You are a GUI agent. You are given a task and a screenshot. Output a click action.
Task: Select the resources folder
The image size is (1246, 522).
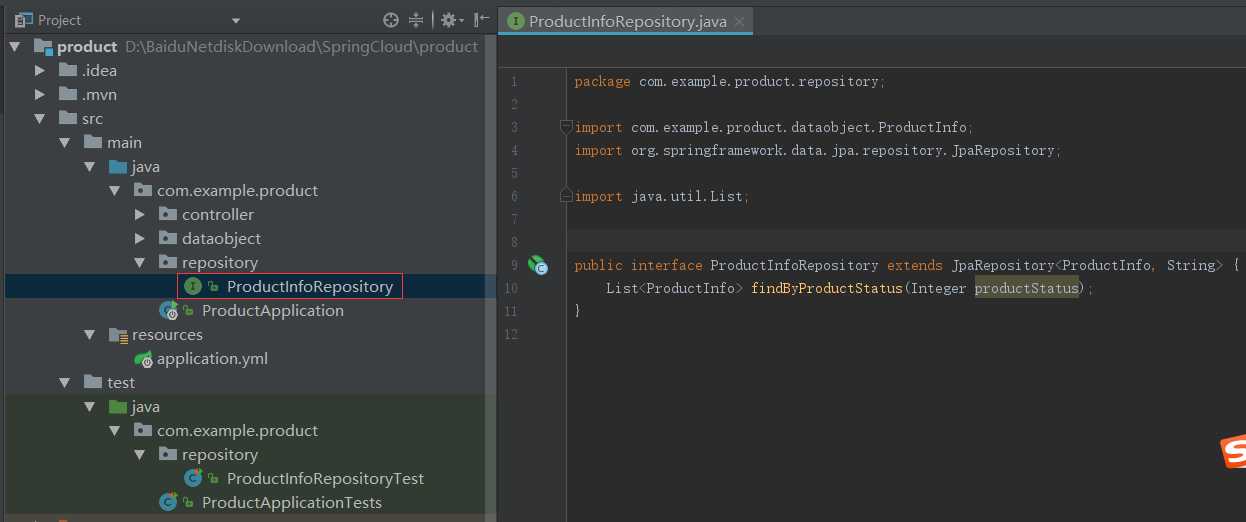click(167, 334)
